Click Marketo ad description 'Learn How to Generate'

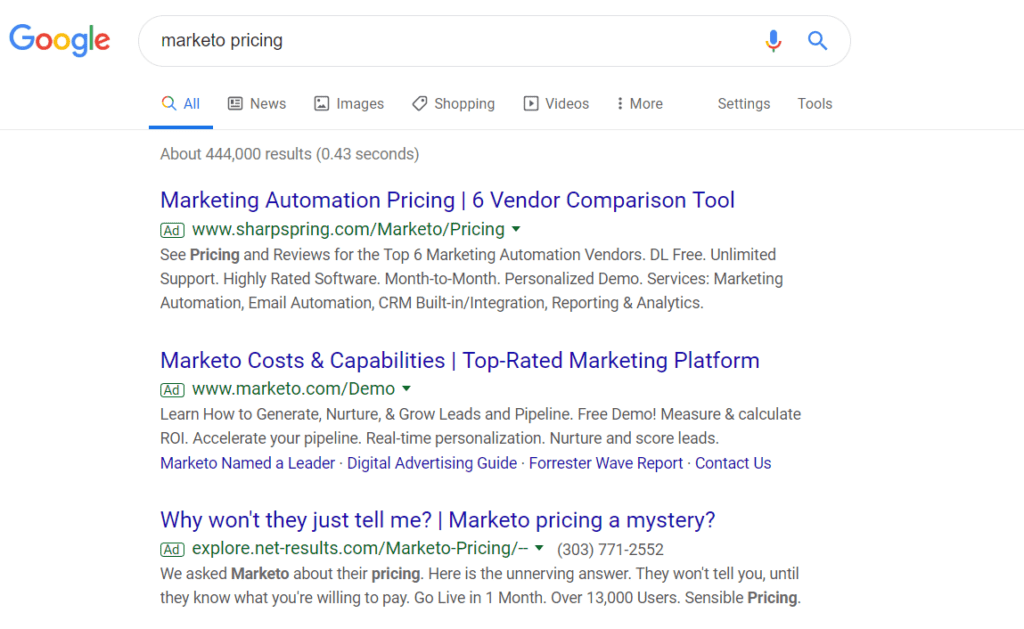[480, 426]
